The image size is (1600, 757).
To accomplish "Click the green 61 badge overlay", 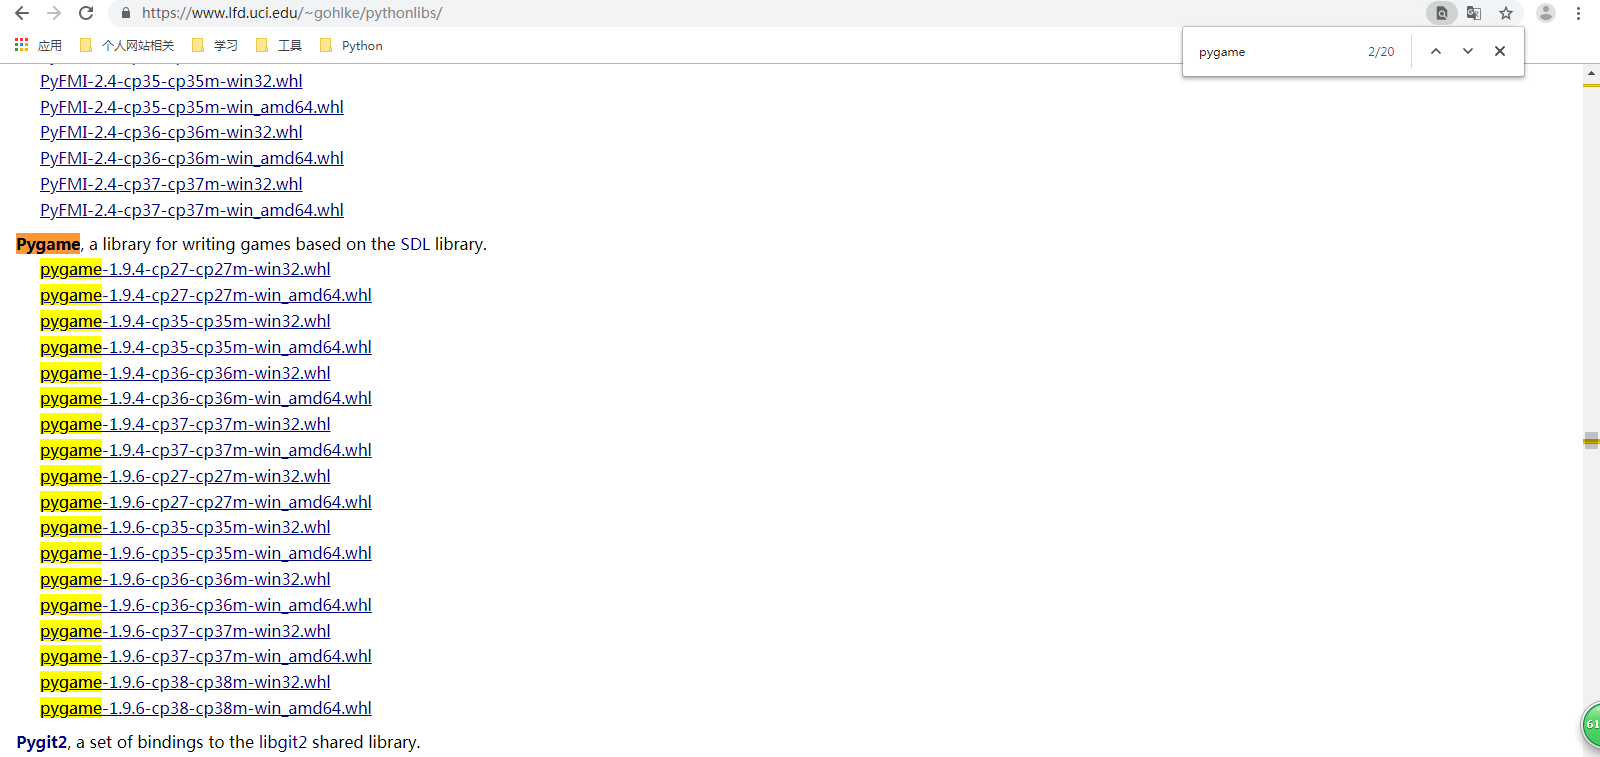I will point(1590,724).
